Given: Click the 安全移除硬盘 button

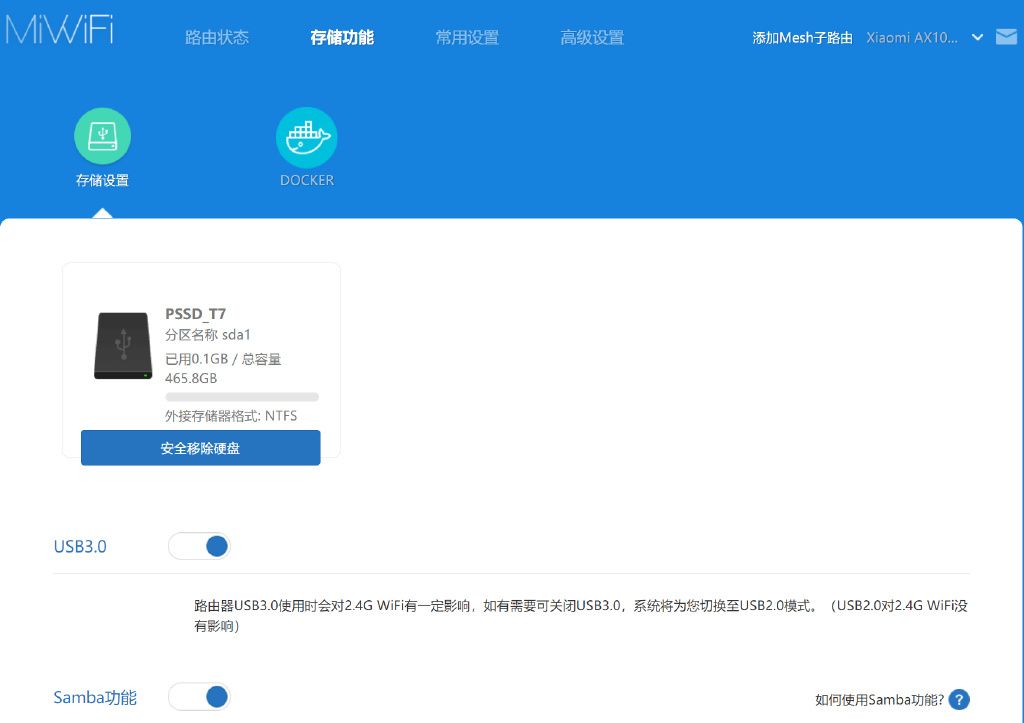Looking at the screenshot, I should tap(200, 447).
